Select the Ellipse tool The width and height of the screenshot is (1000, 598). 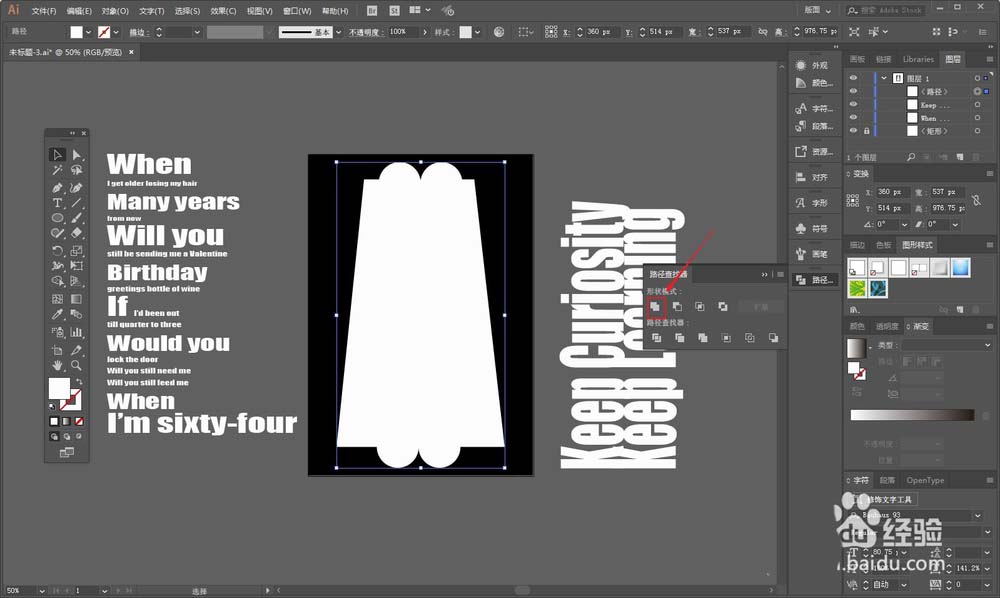[57, 218]
